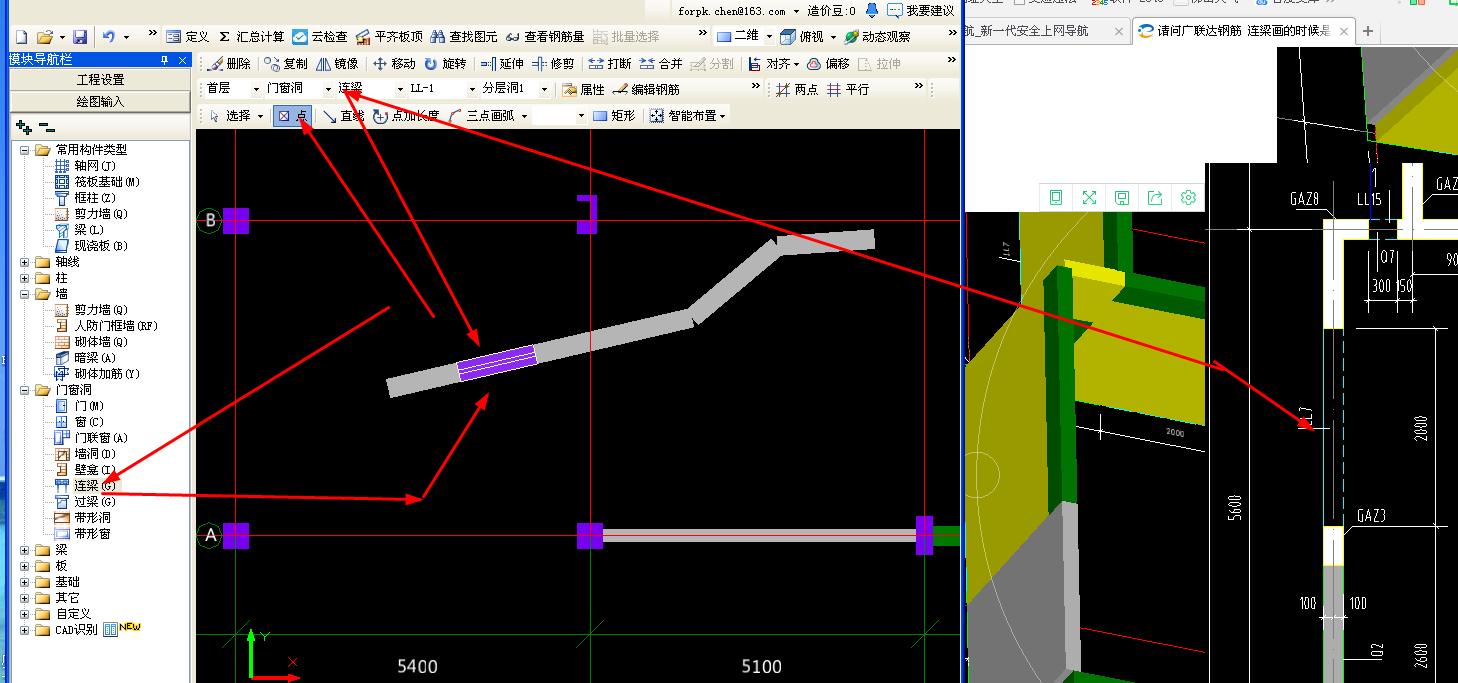Select 暗梁(A) tree item
The width and height of the screenshot is (1458, 683).
click(85, 358)
